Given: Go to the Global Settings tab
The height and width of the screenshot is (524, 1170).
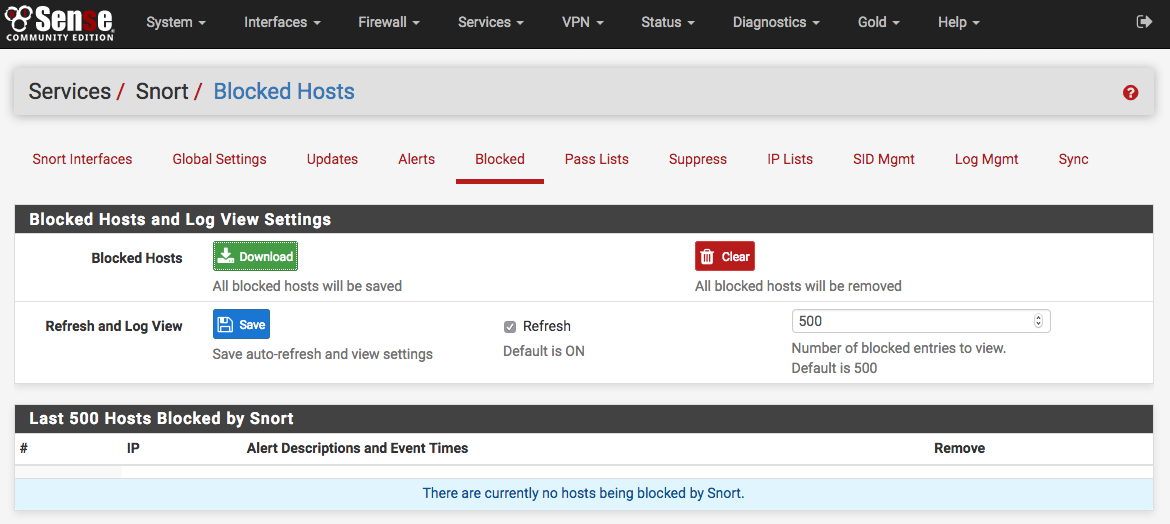Looking at the screenshot, I should tap(219, 159).
